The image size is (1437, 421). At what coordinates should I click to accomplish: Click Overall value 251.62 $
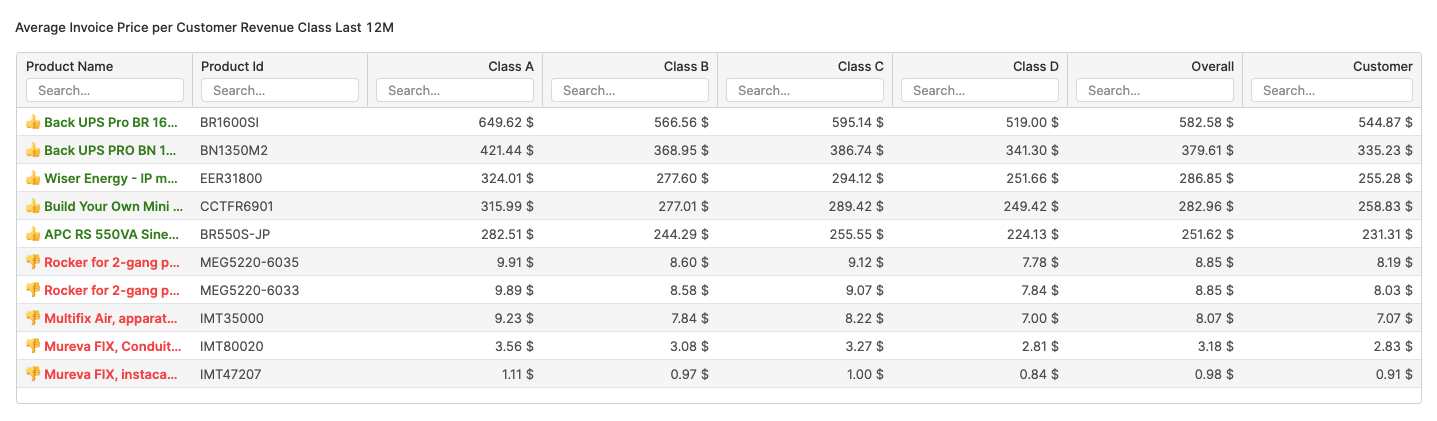(x=1206, y=234)
